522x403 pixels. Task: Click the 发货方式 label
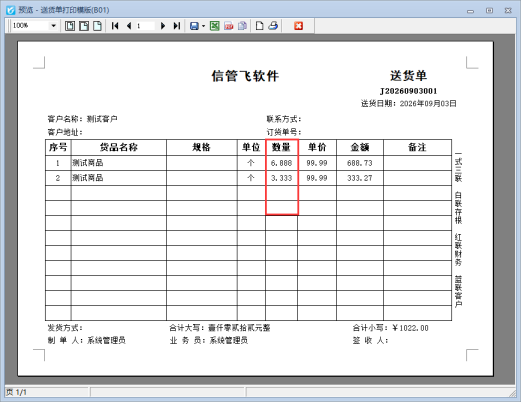[x=65, y=328]
